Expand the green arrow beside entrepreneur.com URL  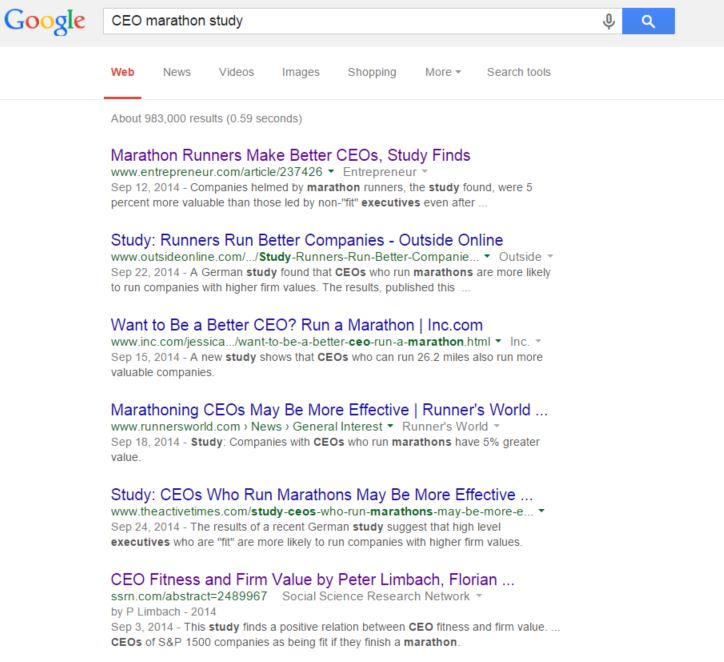click(331, 173)
